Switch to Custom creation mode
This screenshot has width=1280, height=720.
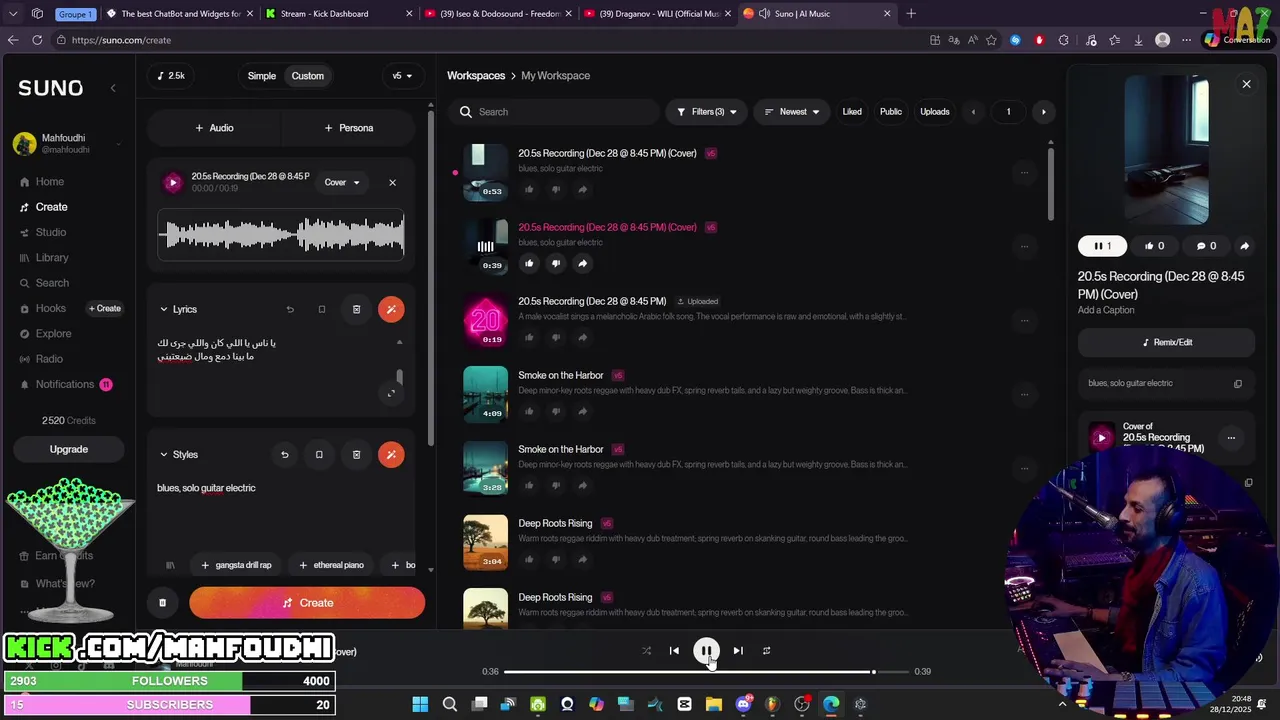[x=308, y=76]
